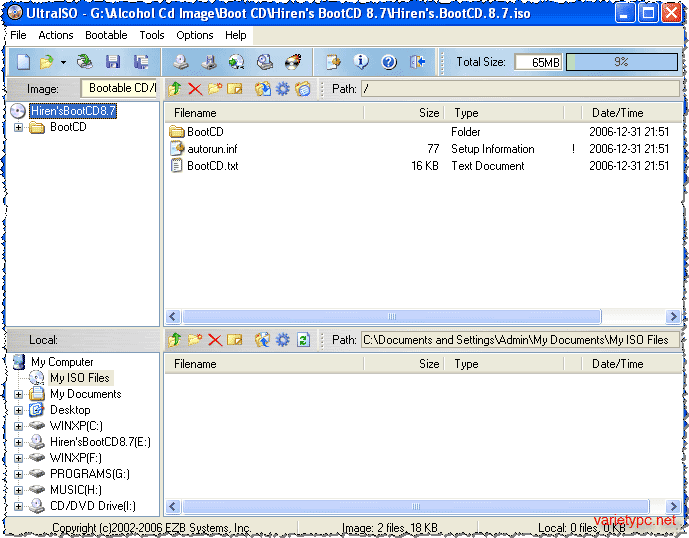Sort image files by Date/Time column header
The image size is (689, 538).
coord(631,113)
